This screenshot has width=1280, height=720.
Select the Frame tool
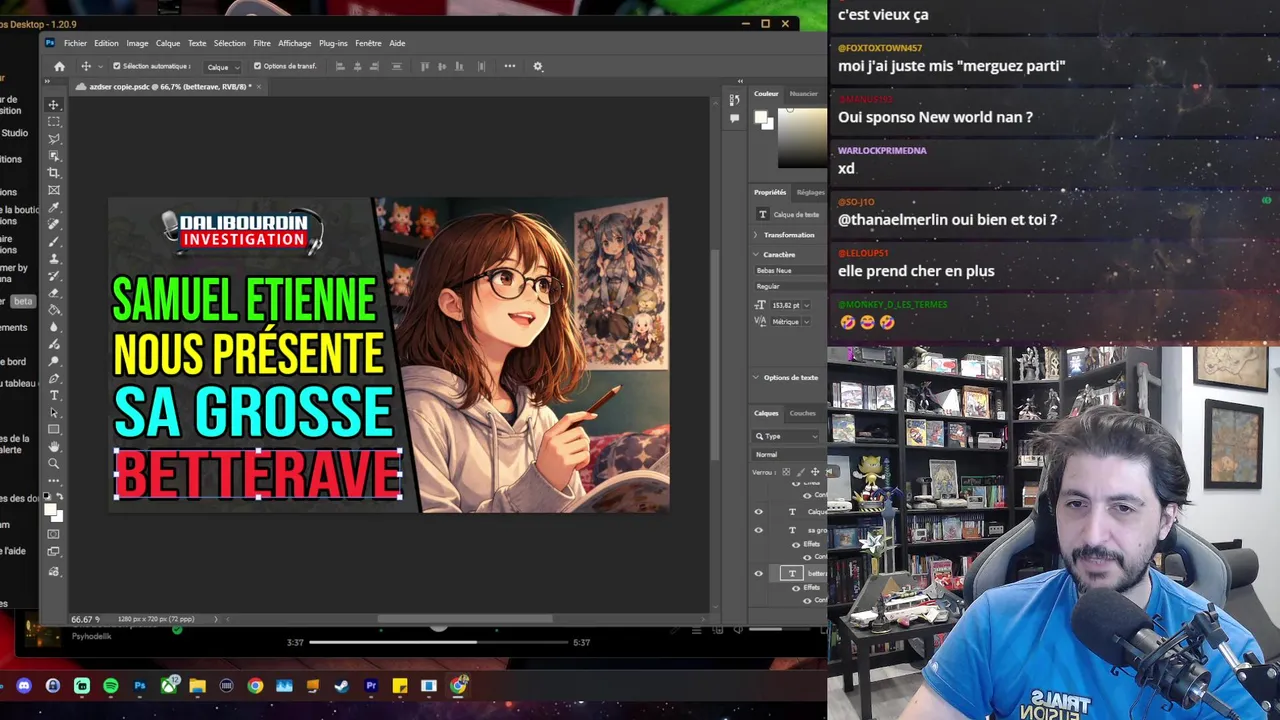[54, 190]
